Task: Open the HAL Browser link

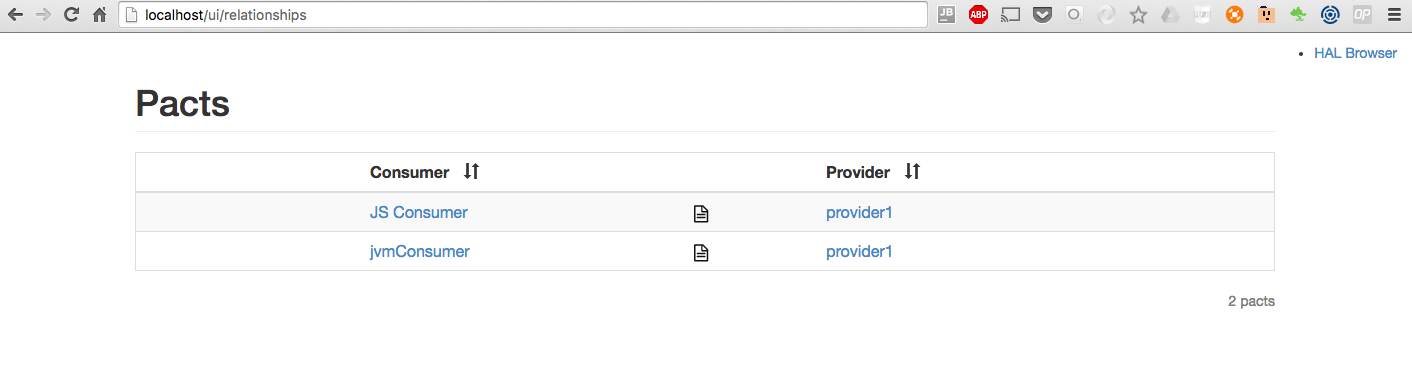Action: tap(1355, 53)
